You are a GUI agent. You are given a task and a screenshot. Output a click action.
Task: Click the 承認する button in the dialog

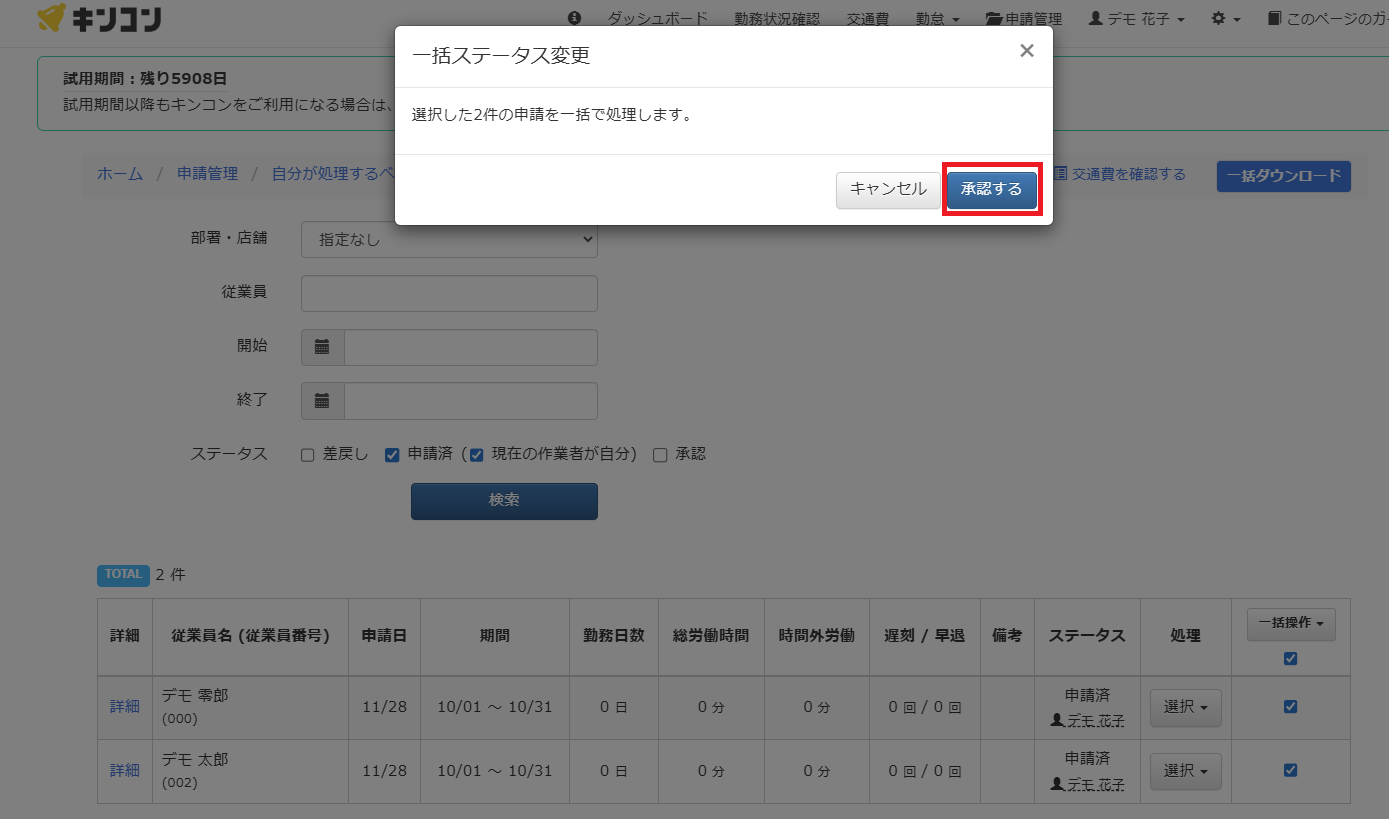tap(992, 189)
